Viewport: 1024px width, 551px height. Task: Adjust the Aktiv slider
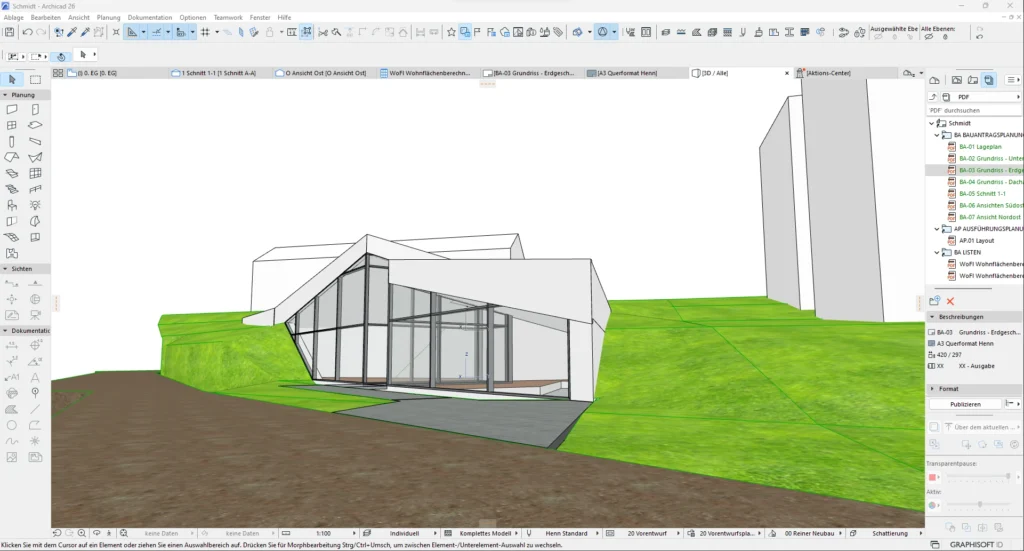(x=980, y=505)
